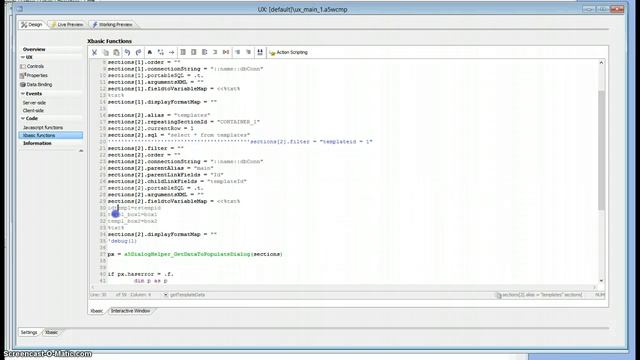Select the bottom Xbasic tab next to Settings

pos(51,332)
